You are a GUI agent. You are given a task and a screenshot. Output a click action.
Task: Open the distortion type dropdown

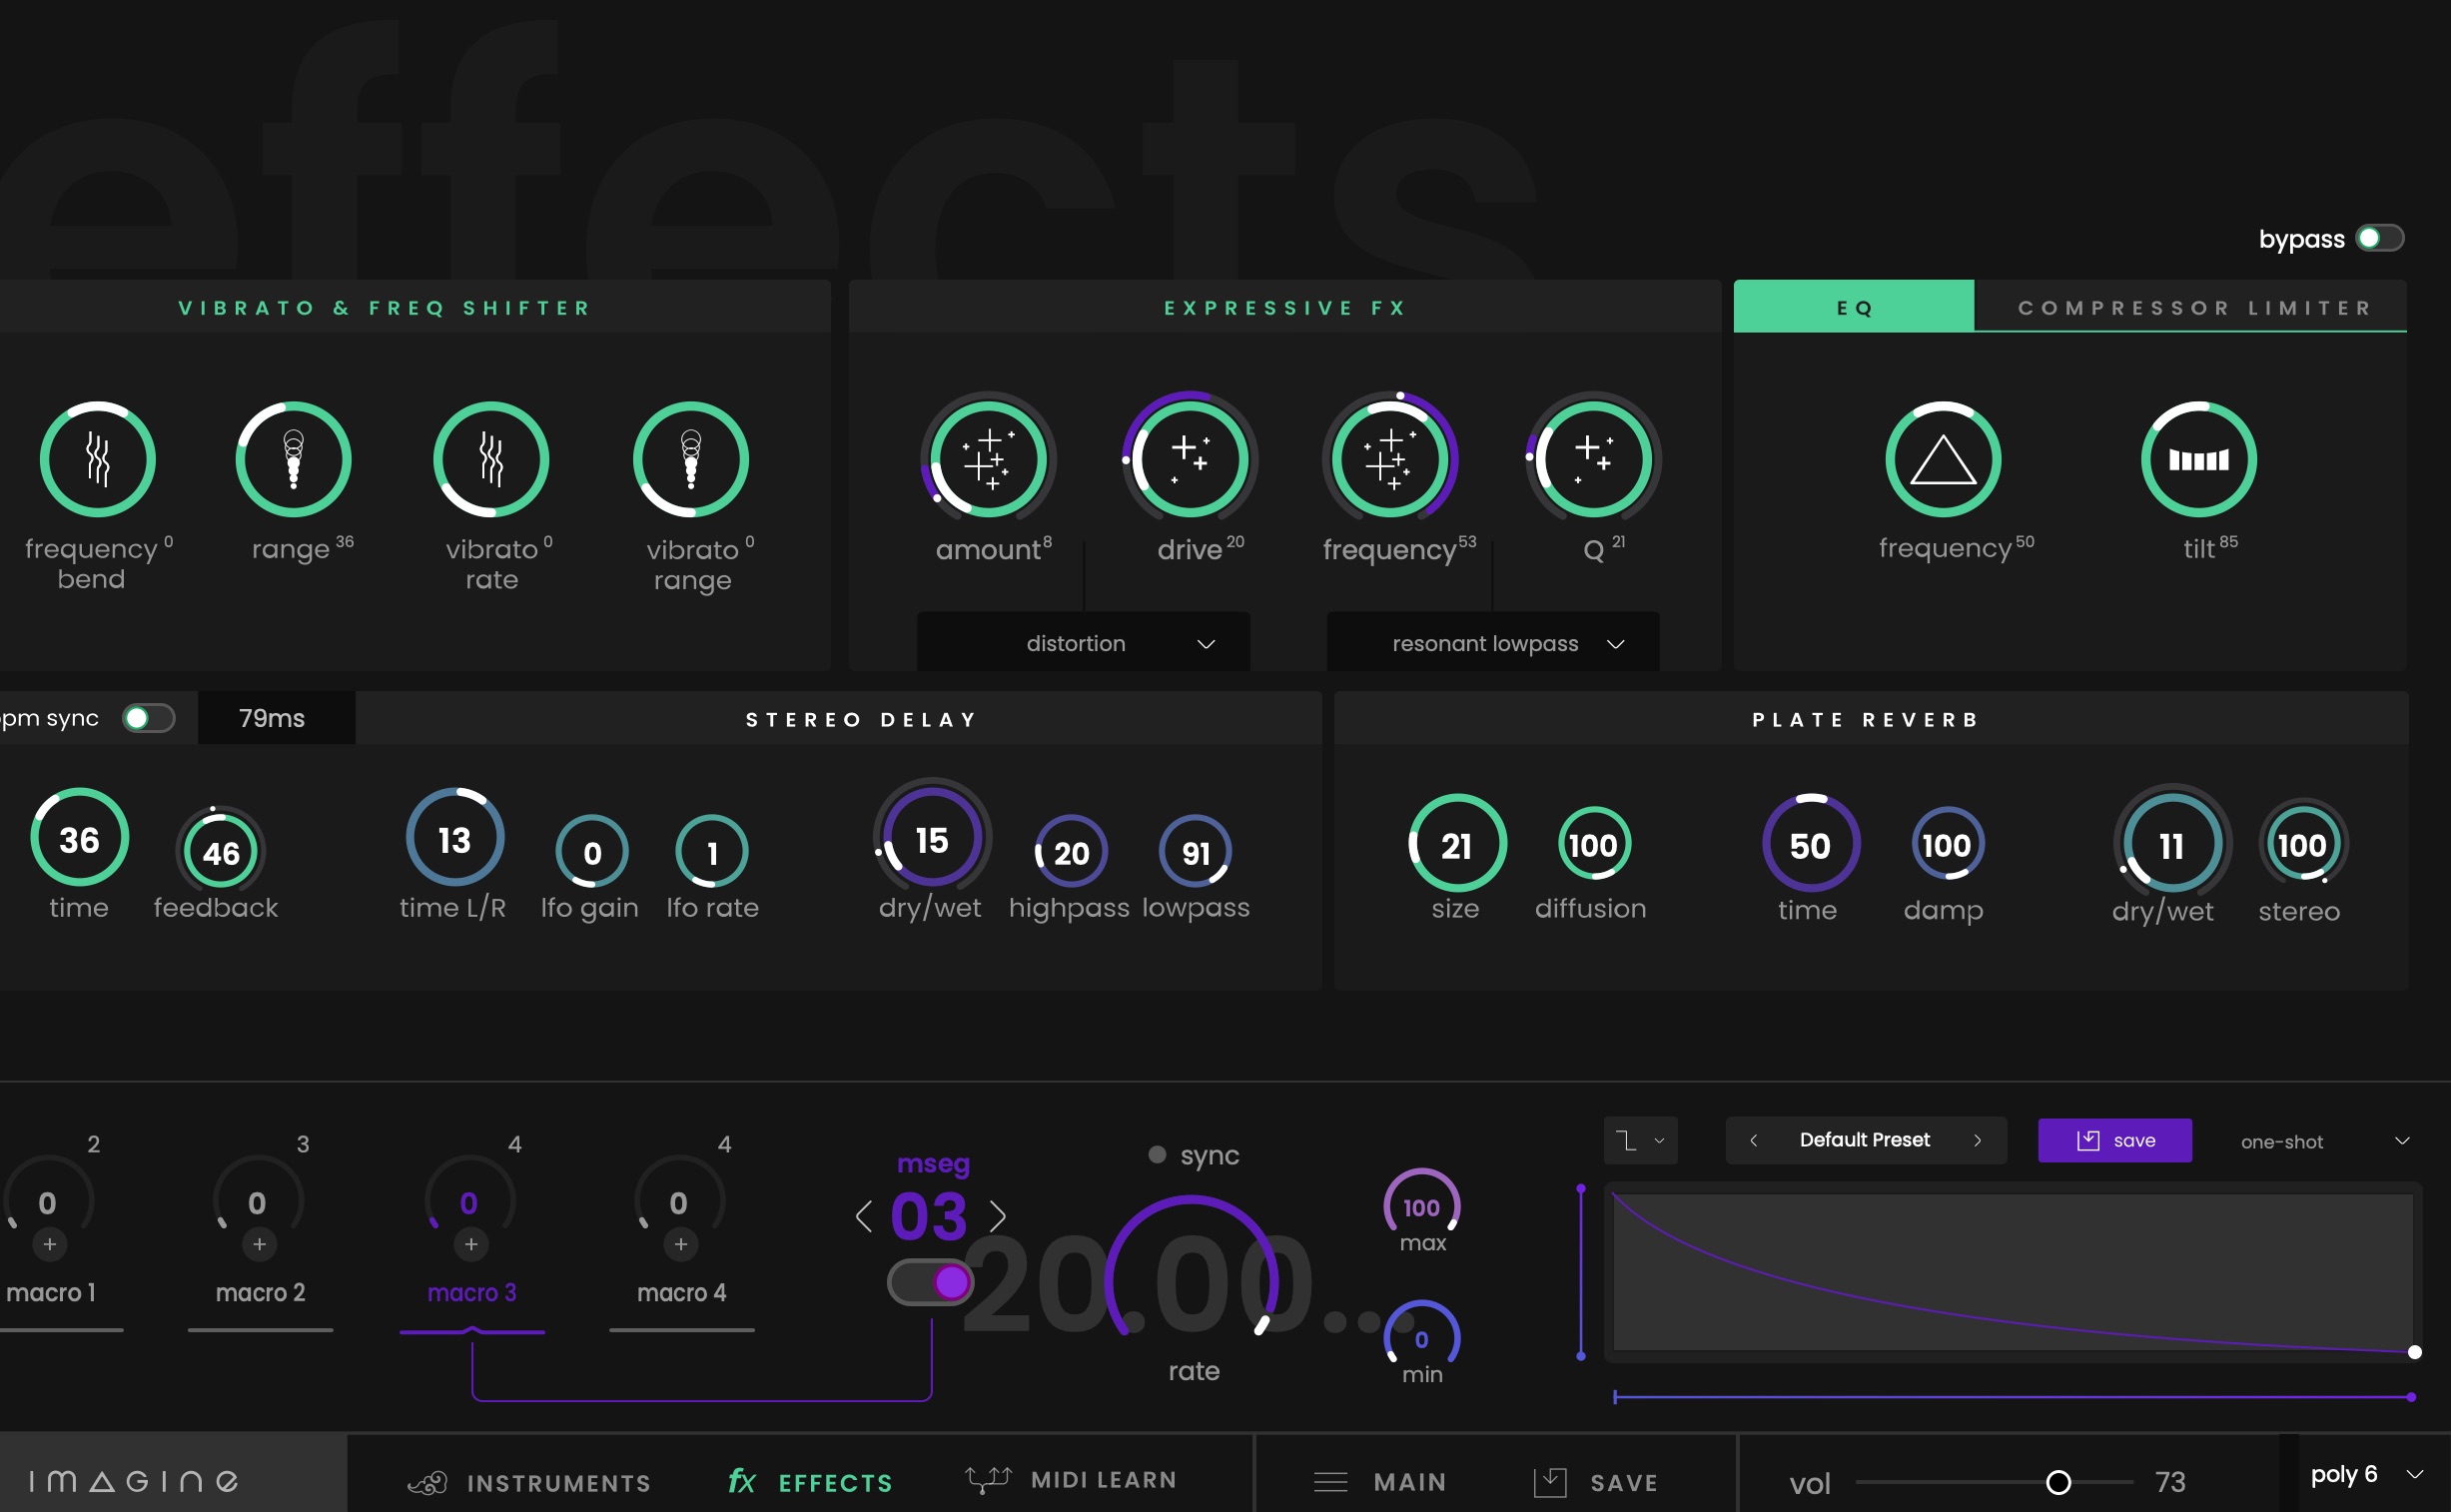pos(1083,643)
